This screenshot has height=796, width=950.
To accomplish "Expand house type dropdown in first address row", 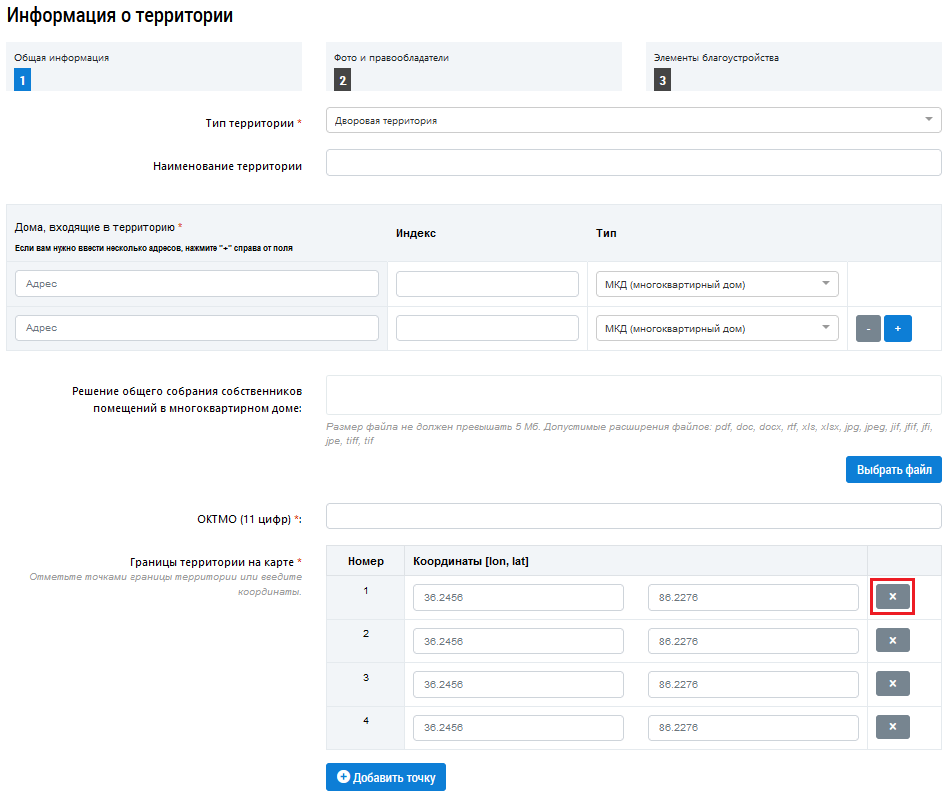I will click(717, 284).
